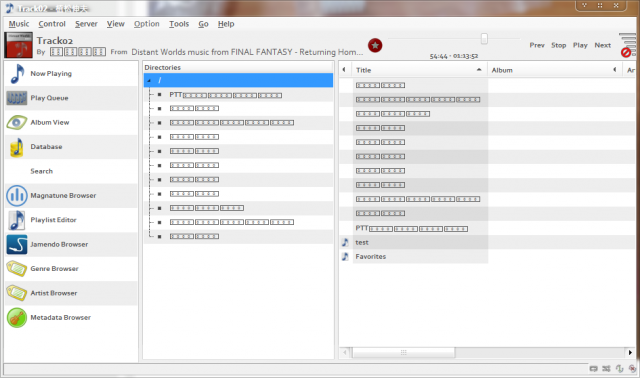Open the Help menu

(x=226, y=24)
